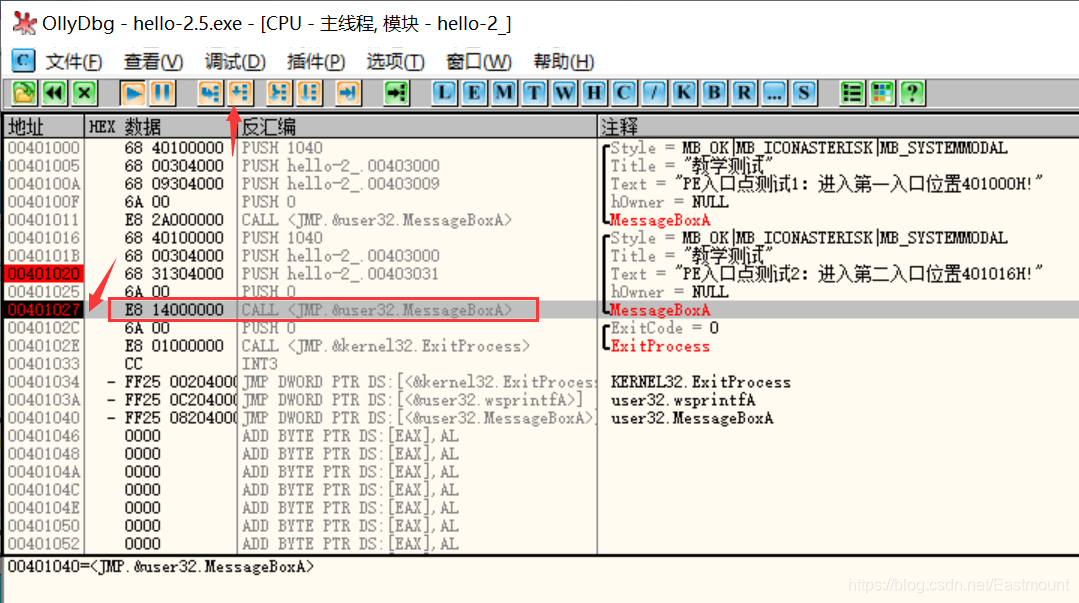Viewport: 1079px width, 603px height.
Task: Click the 注释 column header
Action: click(838, 127)
